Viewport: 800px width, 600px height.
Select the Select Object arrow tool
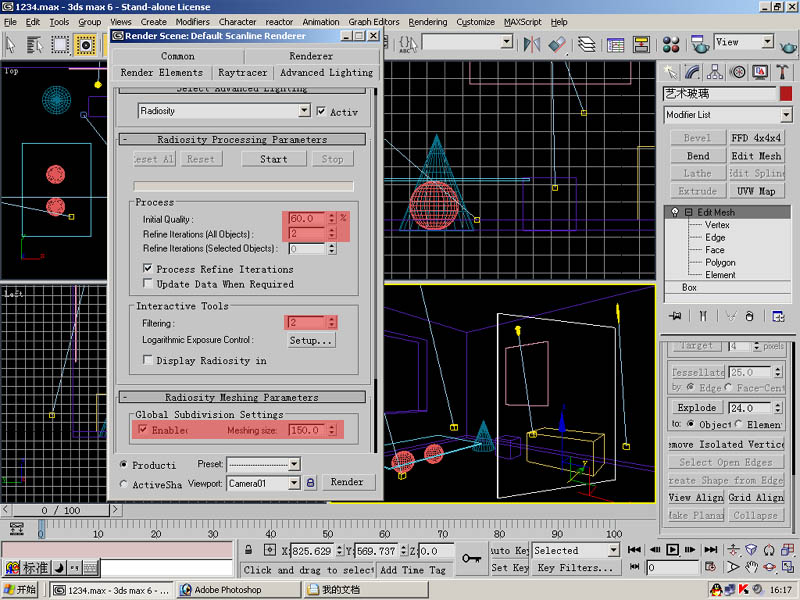pyautogui.click(x=10, y=44)
